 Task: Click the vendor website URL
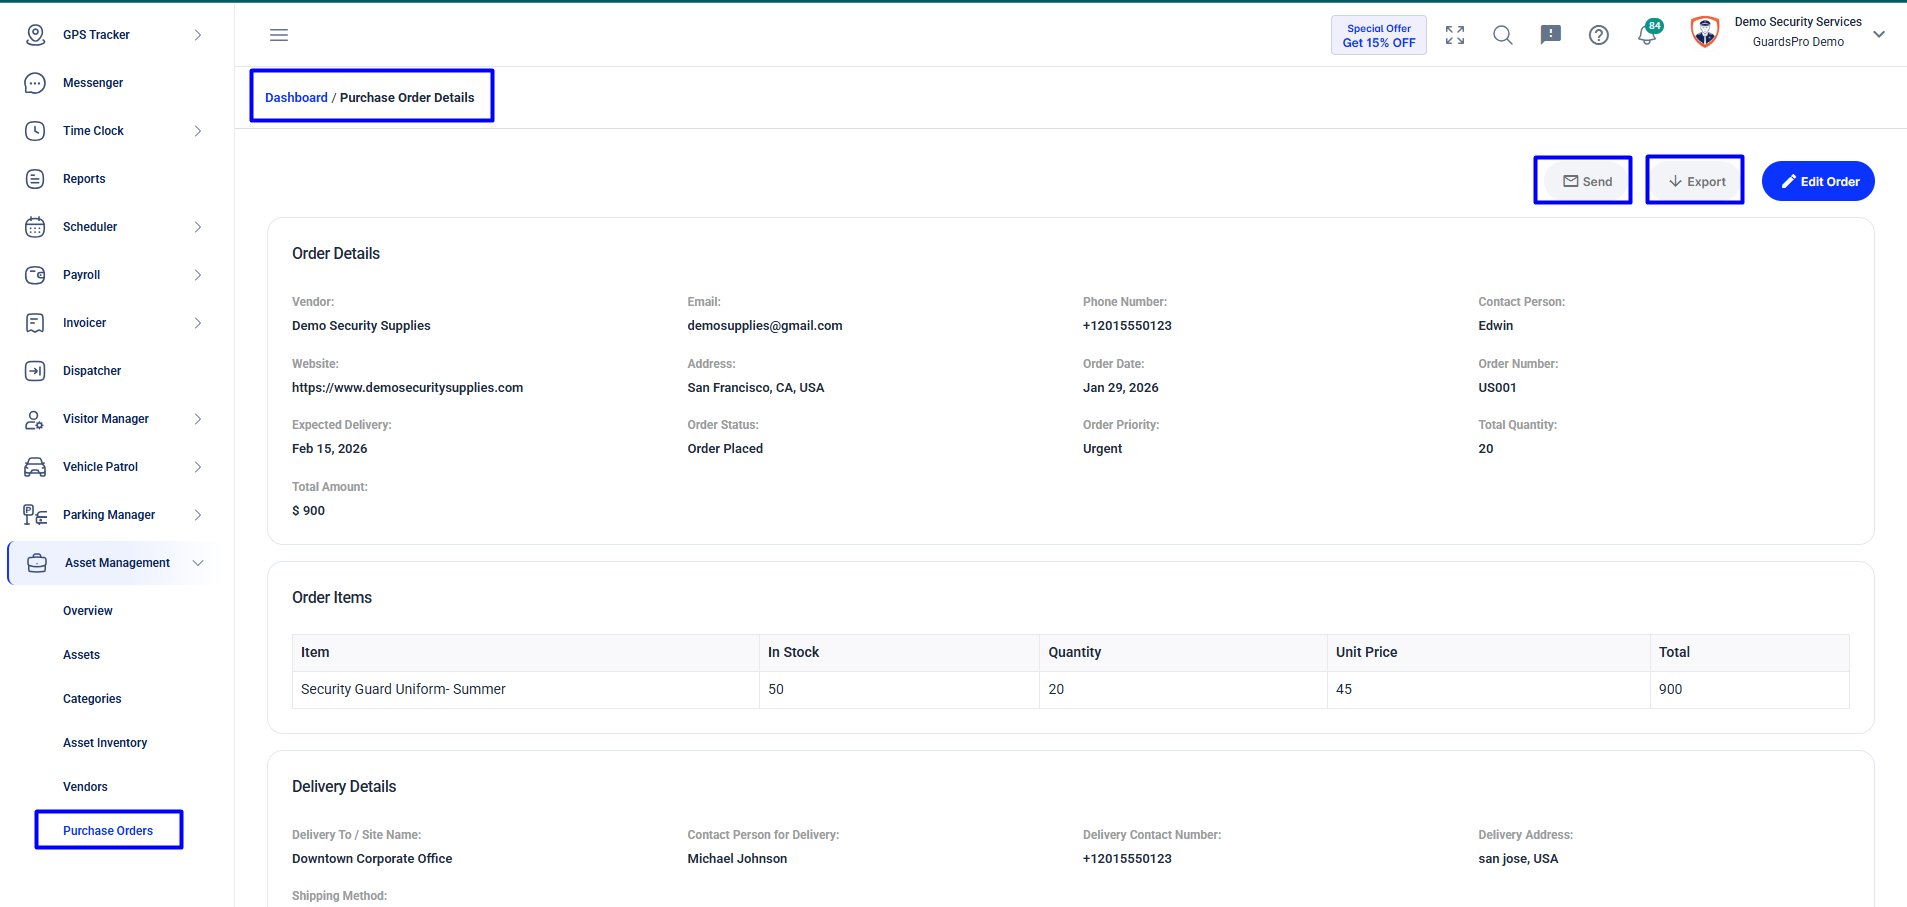[x=407, y=388]
